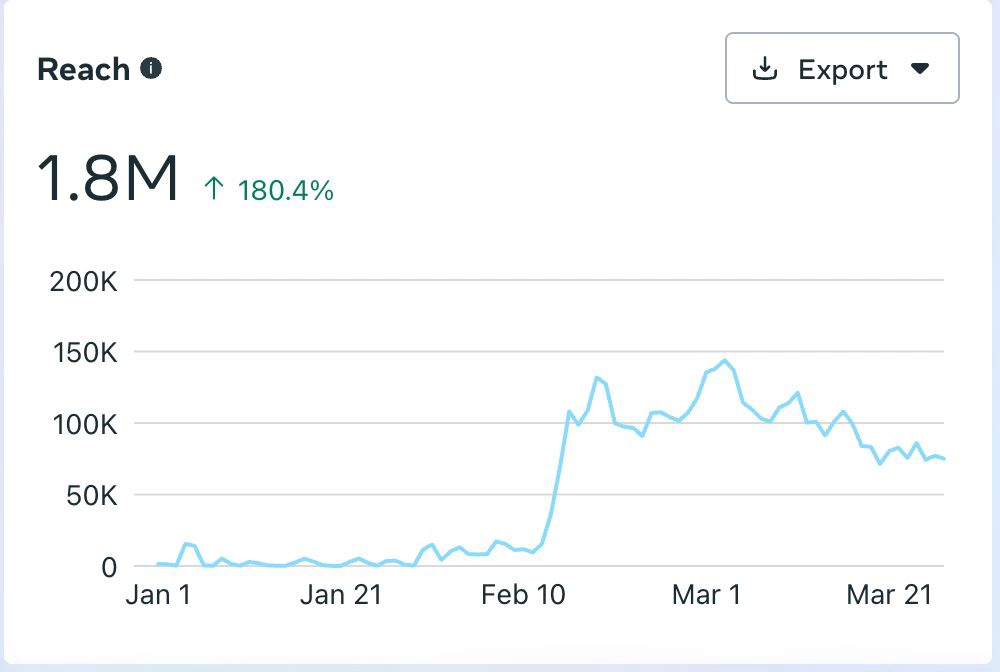The width and height of the screenshot is (1000, 672).
Task: Select the Jan 21 date label
Action: (x=340, y=595)
